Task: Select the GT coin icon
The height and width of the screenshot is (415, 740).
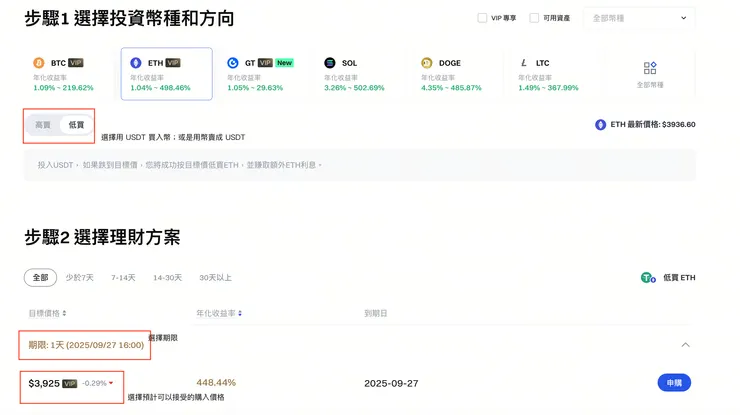Action: click(233, 63)
